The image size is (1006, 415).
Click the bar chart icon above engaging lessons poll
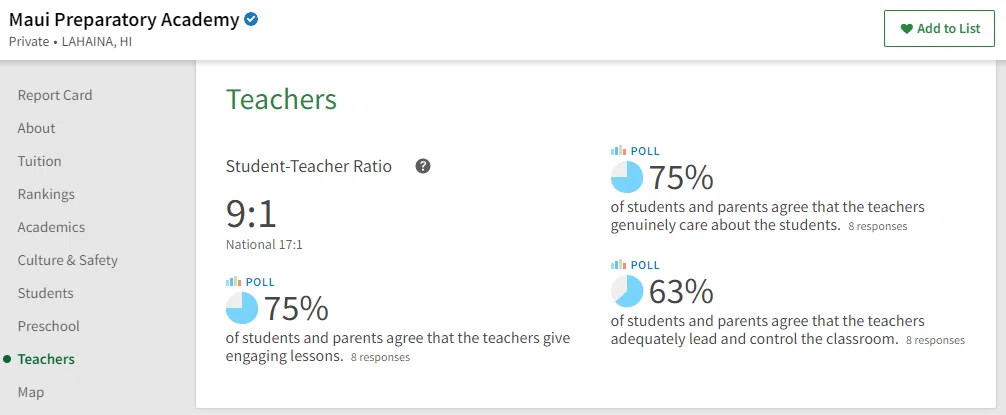pyautogui.click(x=234, y=282)
